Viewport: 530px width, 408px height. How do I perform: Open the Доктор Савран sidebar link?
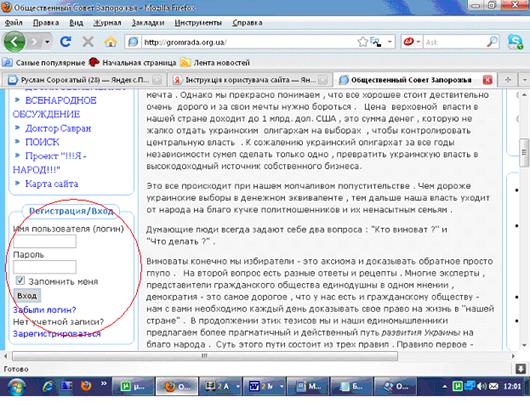coord(58,128)
